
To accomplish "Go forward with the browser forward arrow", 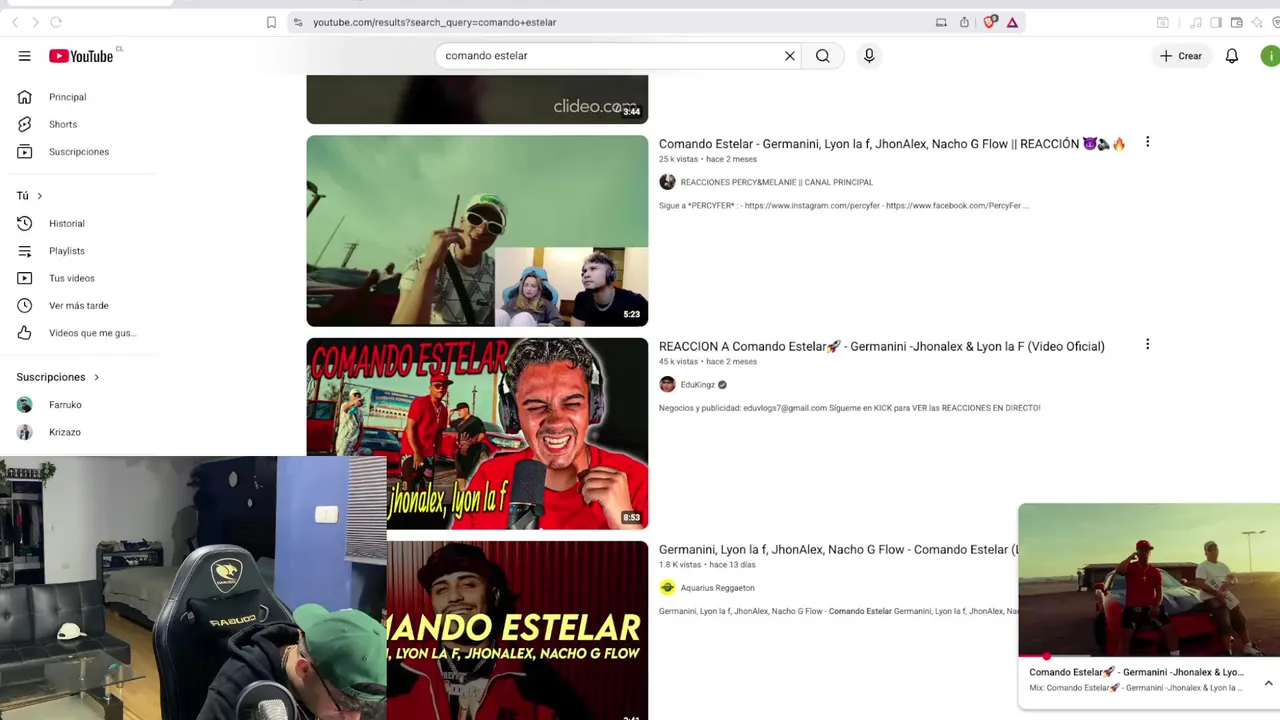I will tap(35, 22).
